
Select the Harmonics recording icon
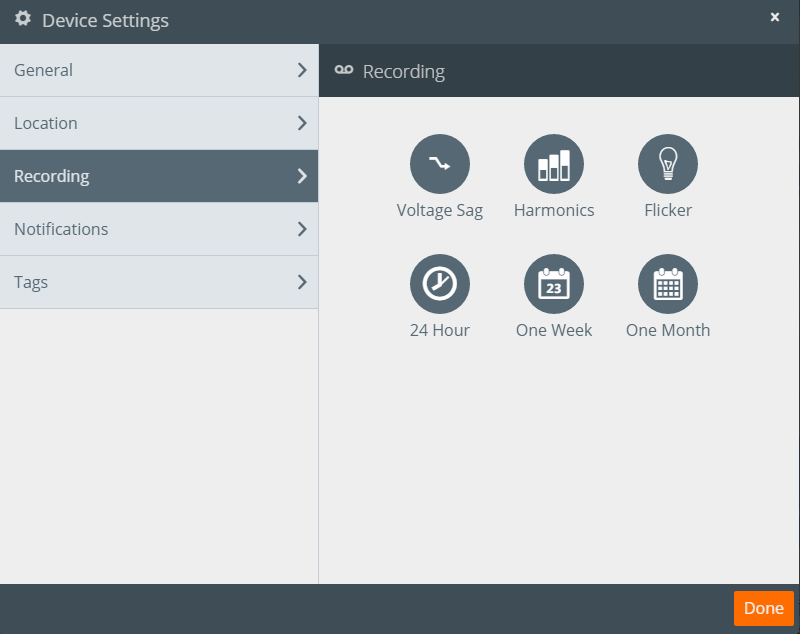[x=554, y=163]
